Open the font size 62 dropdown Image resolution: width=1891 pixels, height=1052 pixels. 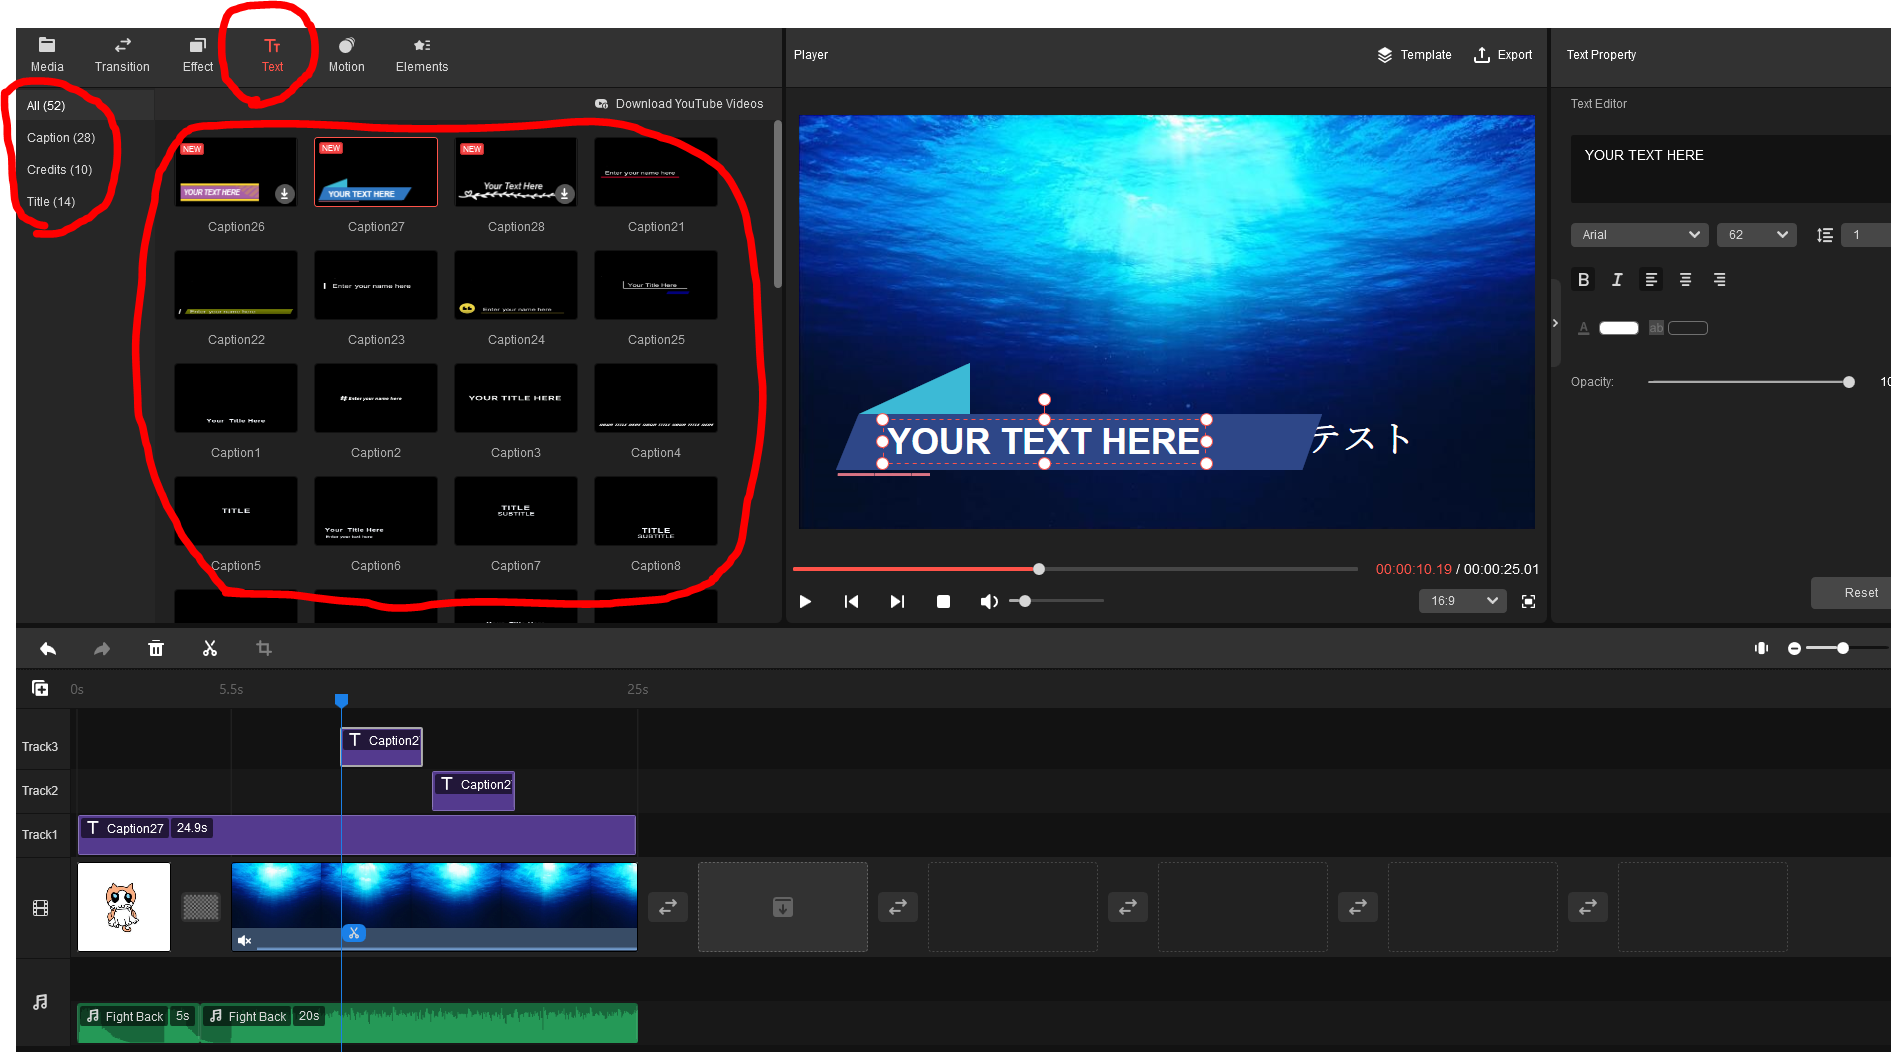[x=1757, y=235]
